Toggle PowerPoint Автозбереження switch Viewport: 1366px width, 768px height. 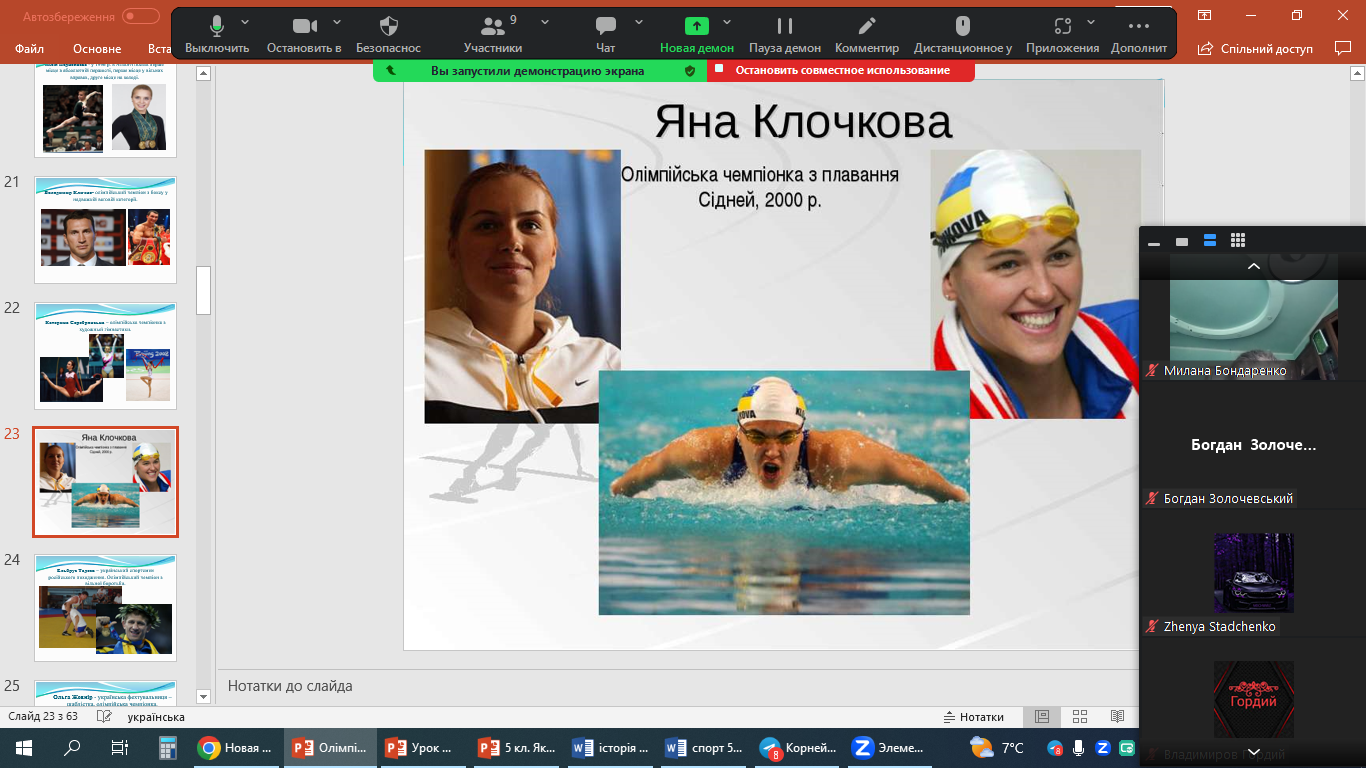point(141,16)
